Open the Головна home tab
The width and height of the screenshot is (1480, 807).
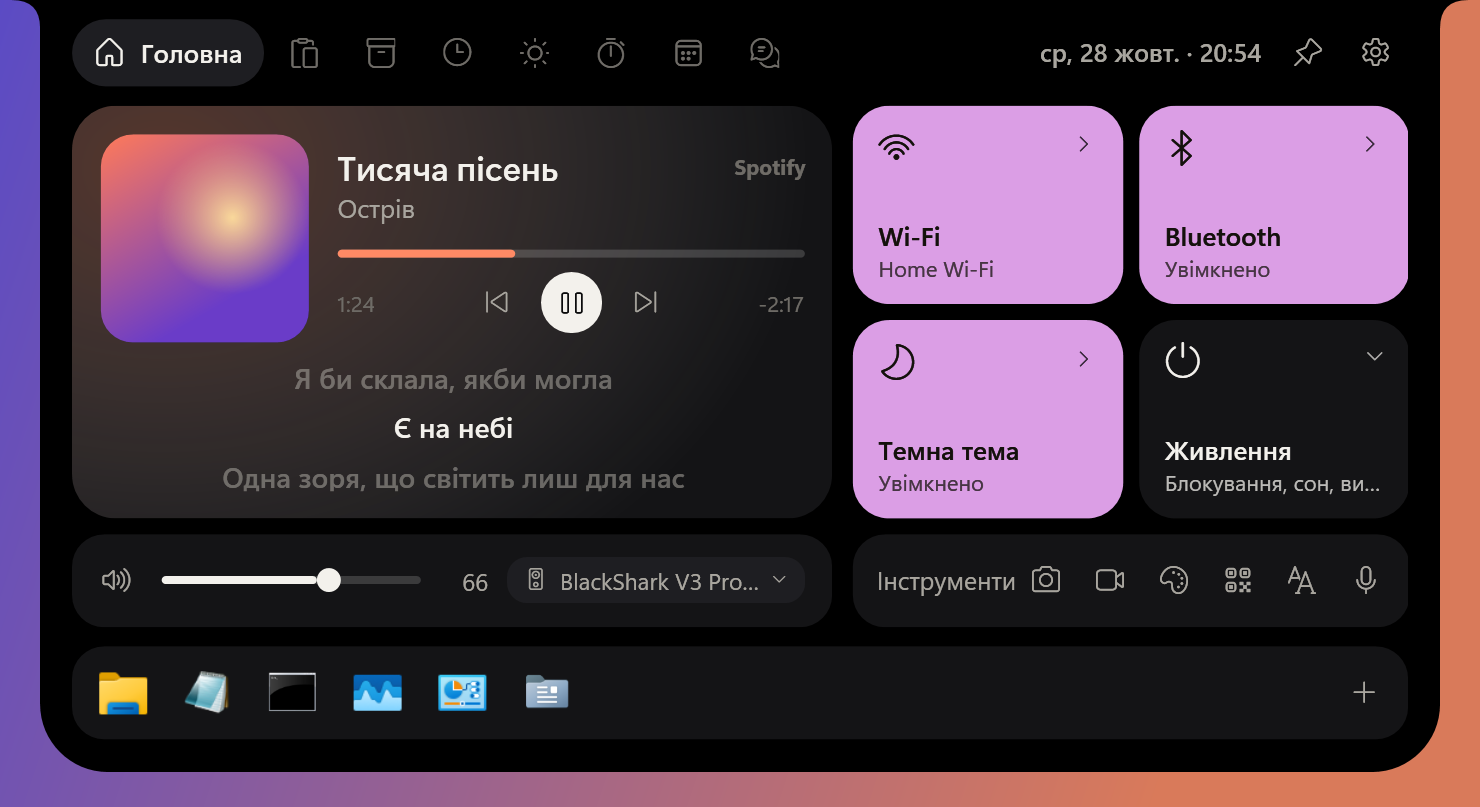(x=168, y=53)
